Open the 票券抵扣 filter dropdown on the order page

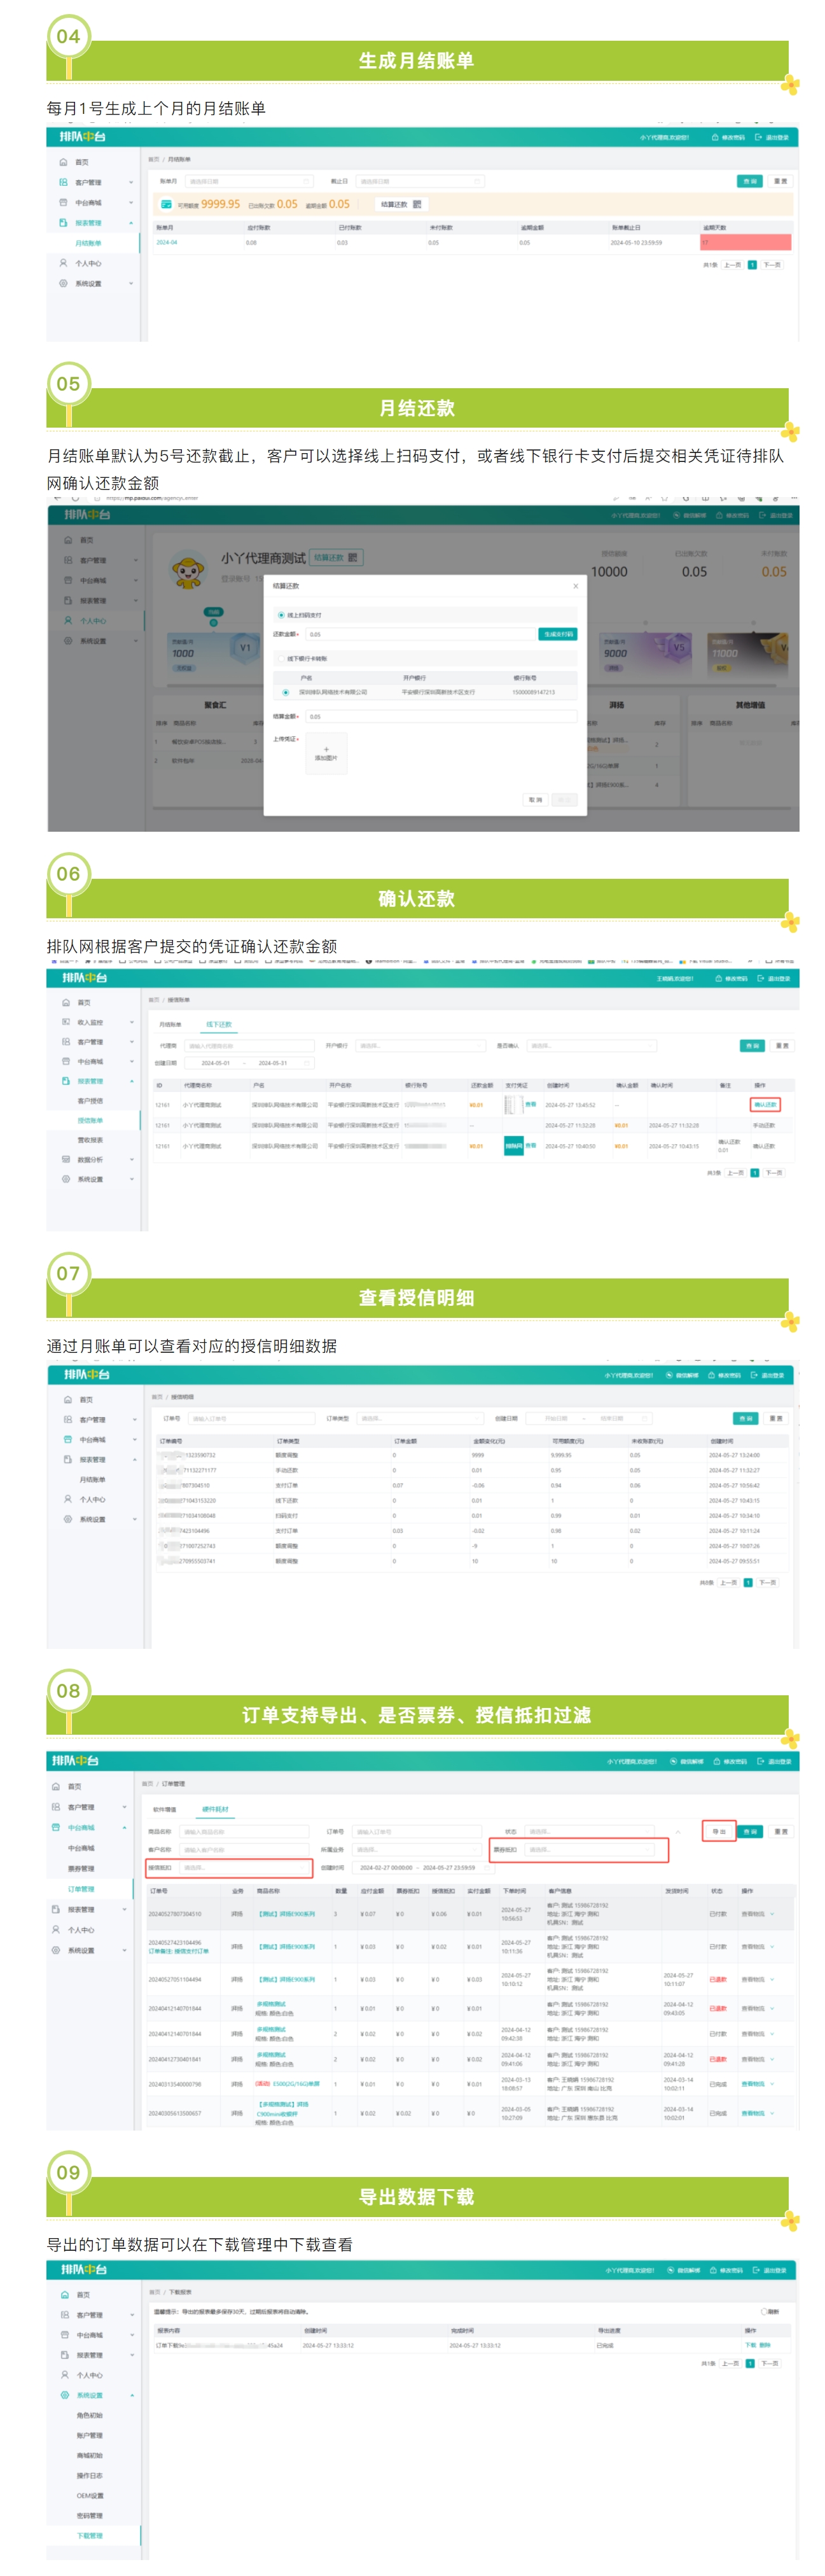coord(590,1849)
